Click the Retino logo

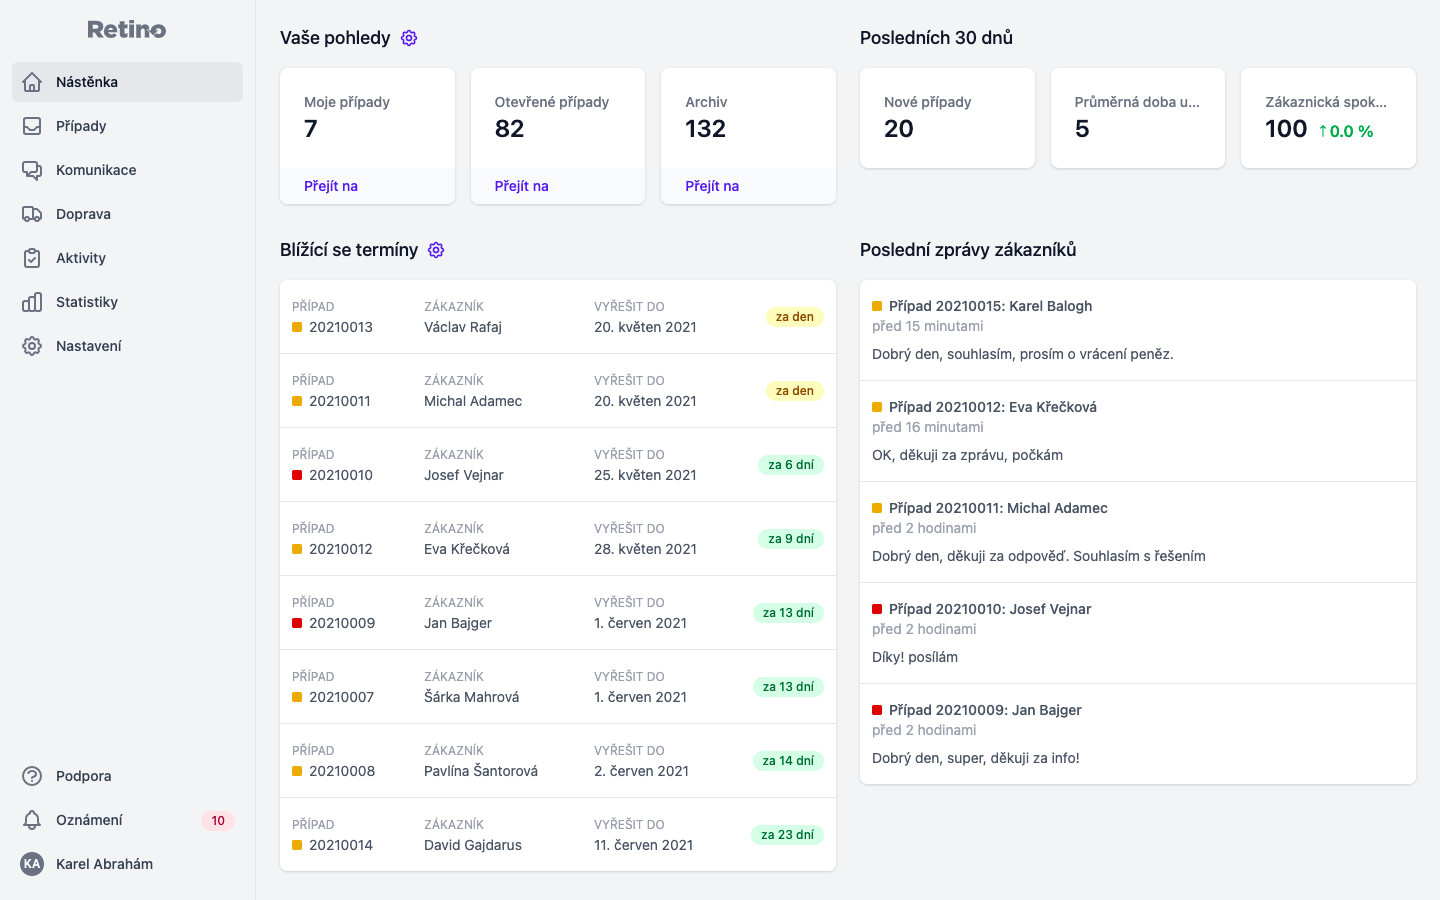tap(127, 29)
